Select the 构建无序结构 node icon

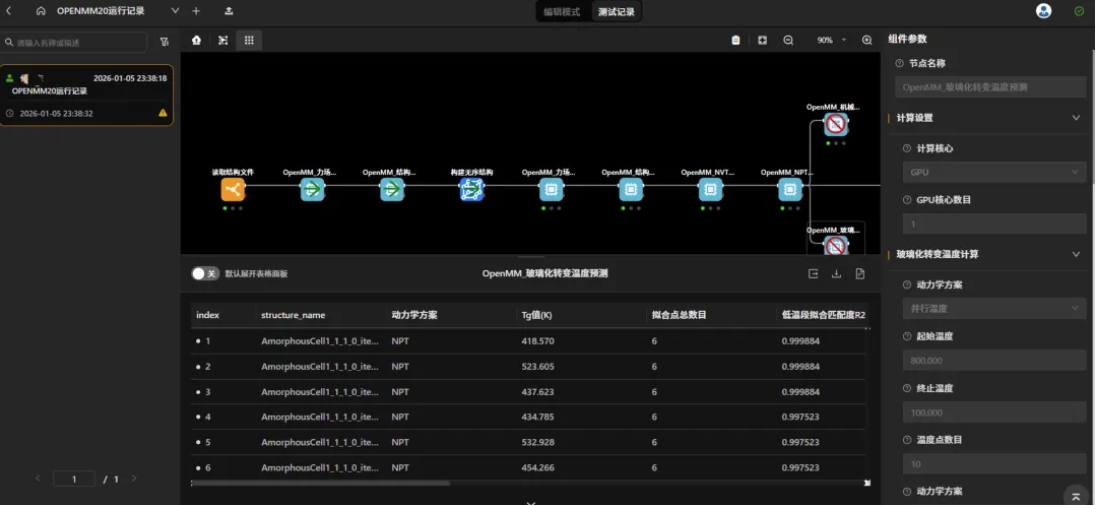pyautogui.click(x=472, y=189)
